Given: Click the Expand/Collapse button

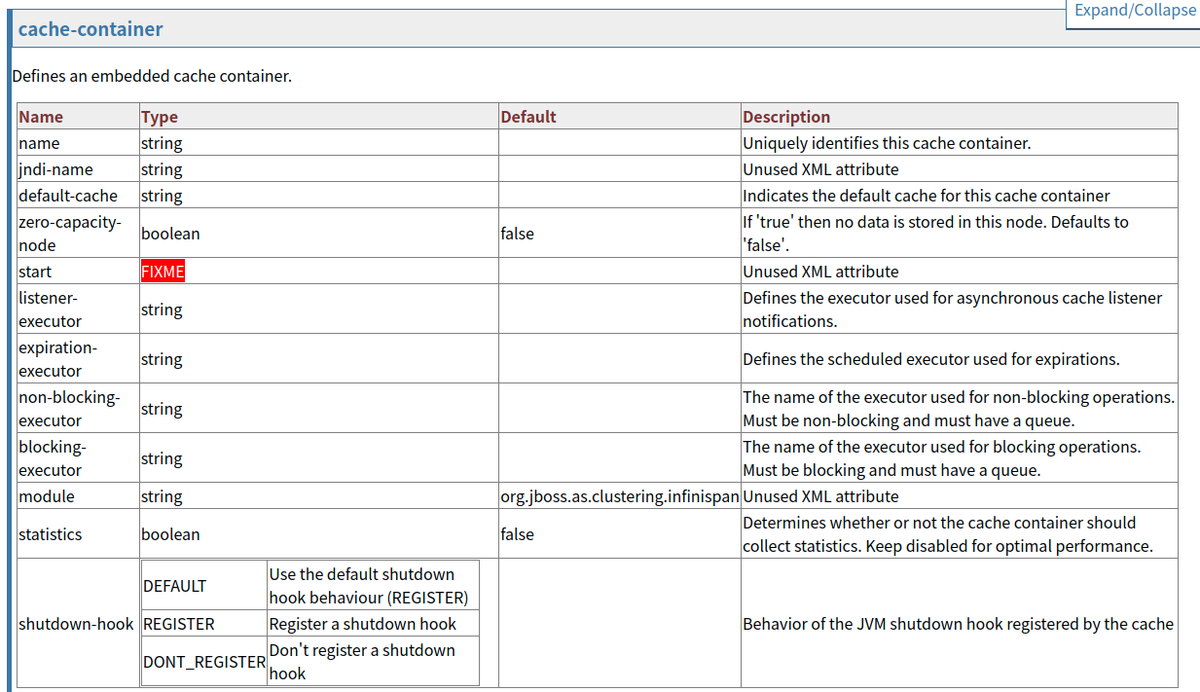Looking at the screenshot, I should point(1133,12).
